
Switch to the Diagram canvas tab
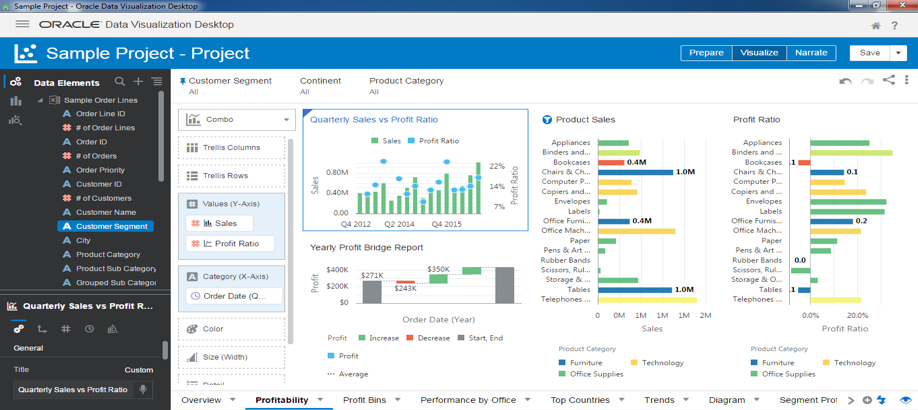click(x=727, y=400)
